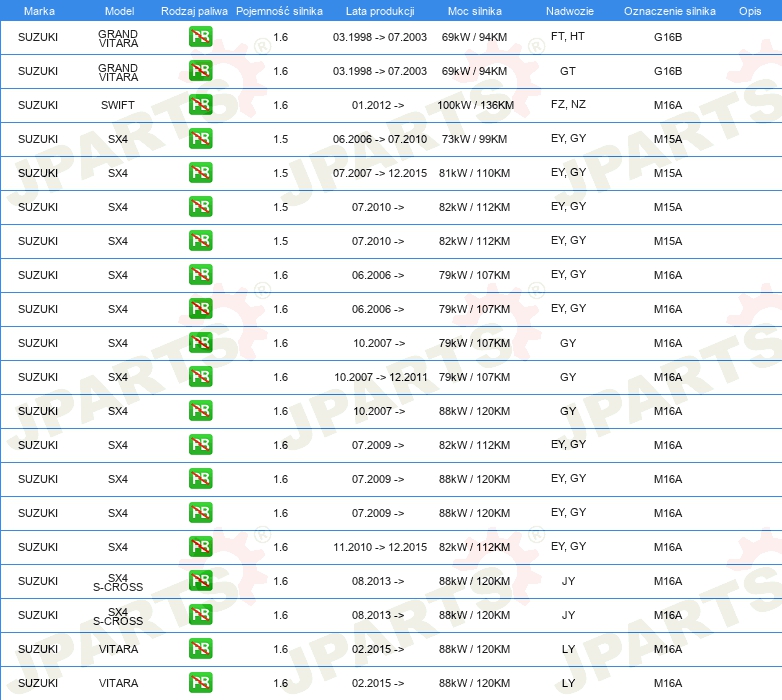This screenshot has width=782, height=700.
Task: Click fuel icon in SX4 73kW / 99KM row
Action: (x=200, y=139)
